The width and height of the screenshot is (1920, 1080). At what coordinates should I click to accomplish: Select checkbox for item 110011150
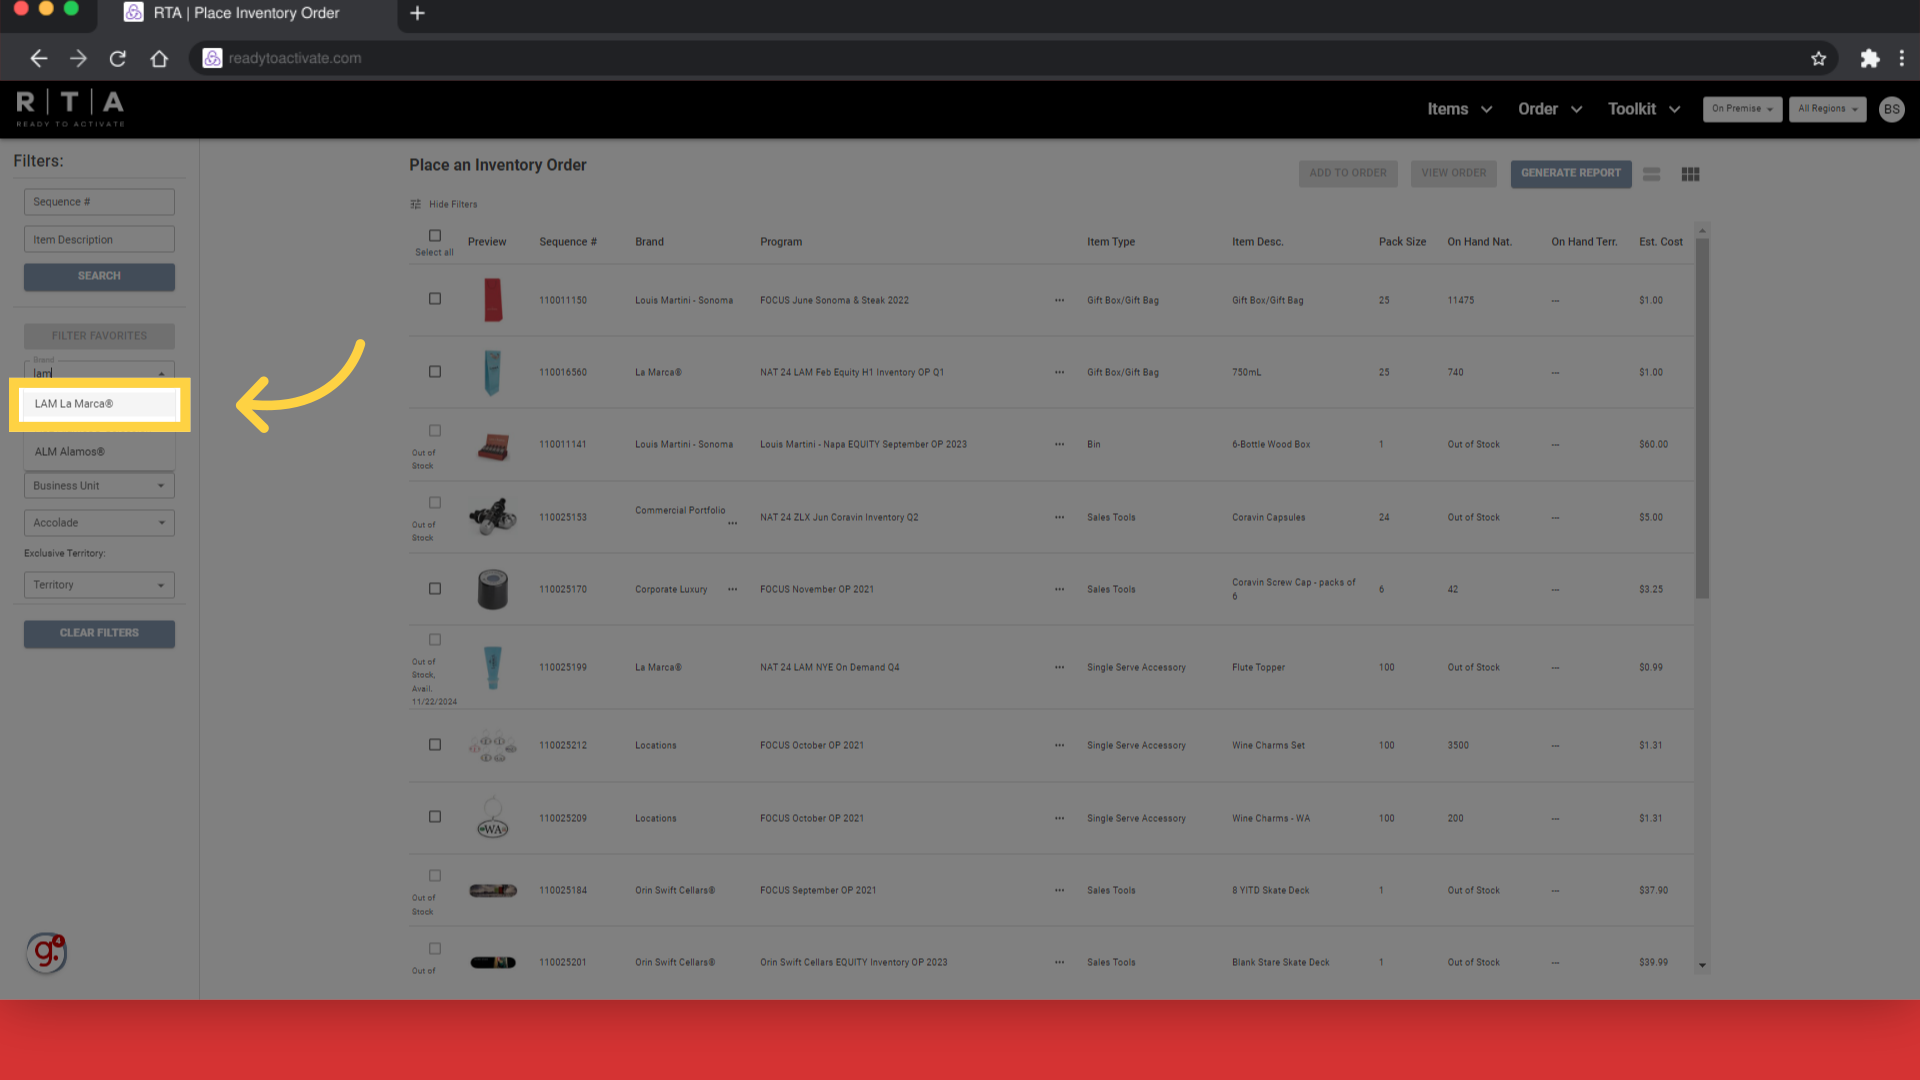pyautogui.click(x=435, y=299)
